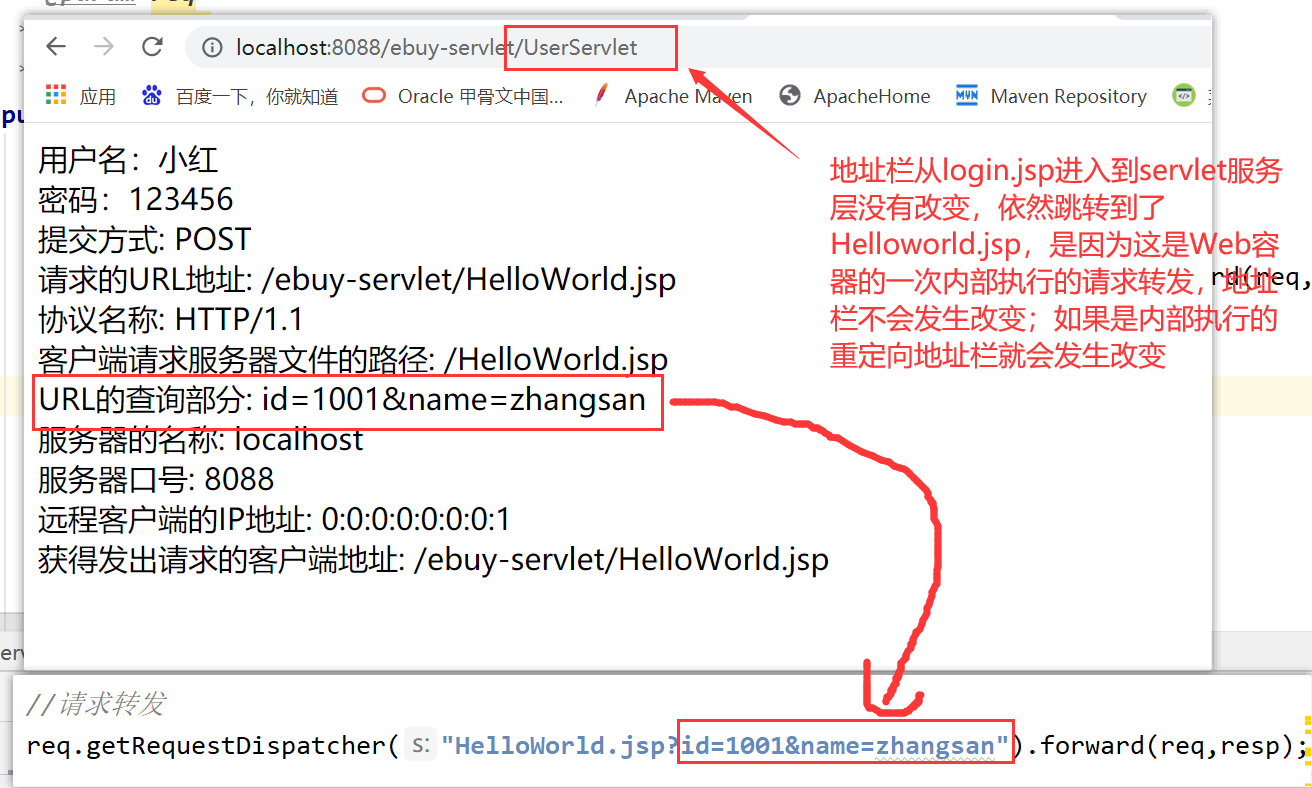Open Oracle 甲骨文中国 bookmark

(x=481, y=96)
